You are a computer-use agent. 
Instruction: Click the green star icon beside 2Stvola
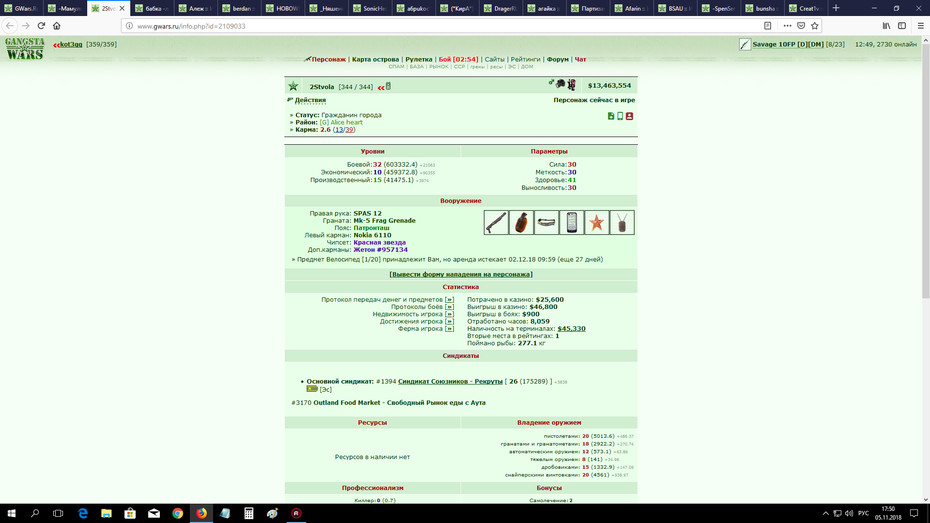(x=293, y=87)
